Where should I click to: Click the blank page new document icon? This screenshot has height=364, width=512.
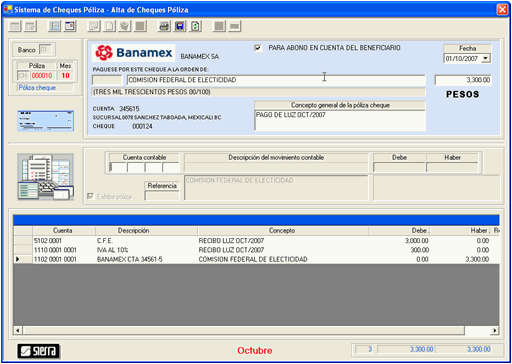109,26
